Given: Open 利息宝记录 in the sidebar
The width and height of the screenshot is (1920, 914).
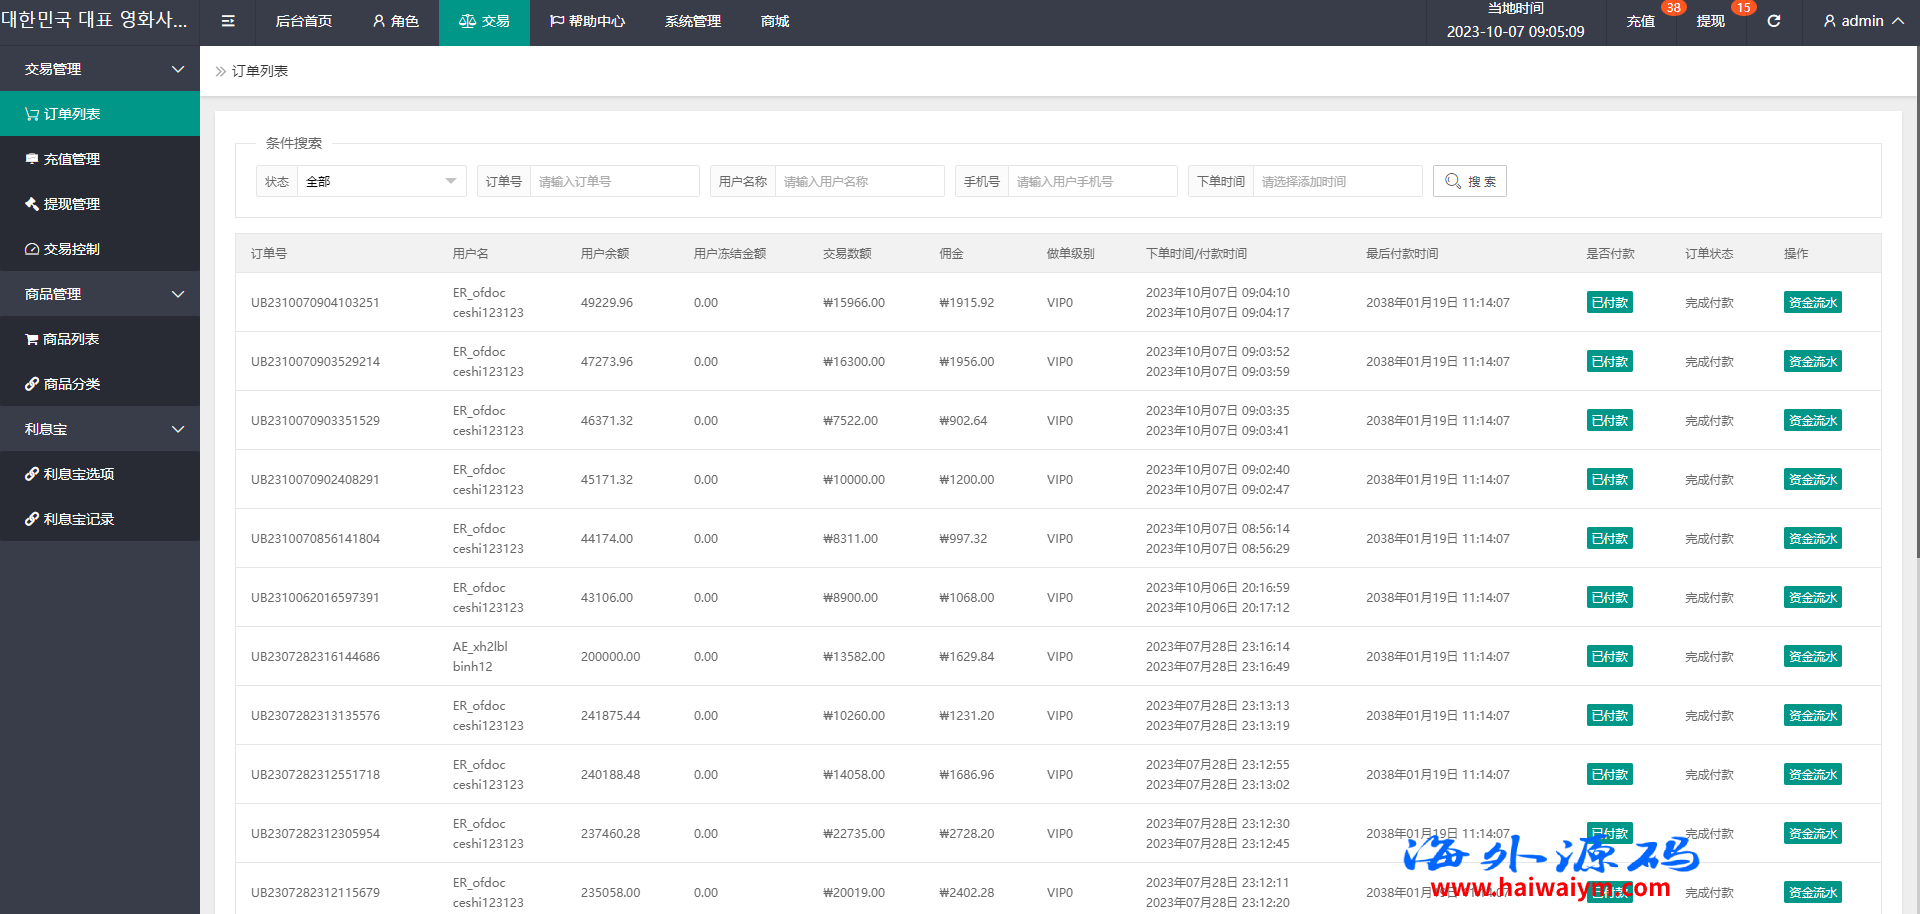Looking at the screenshot, I should click(x=78, y=519).
